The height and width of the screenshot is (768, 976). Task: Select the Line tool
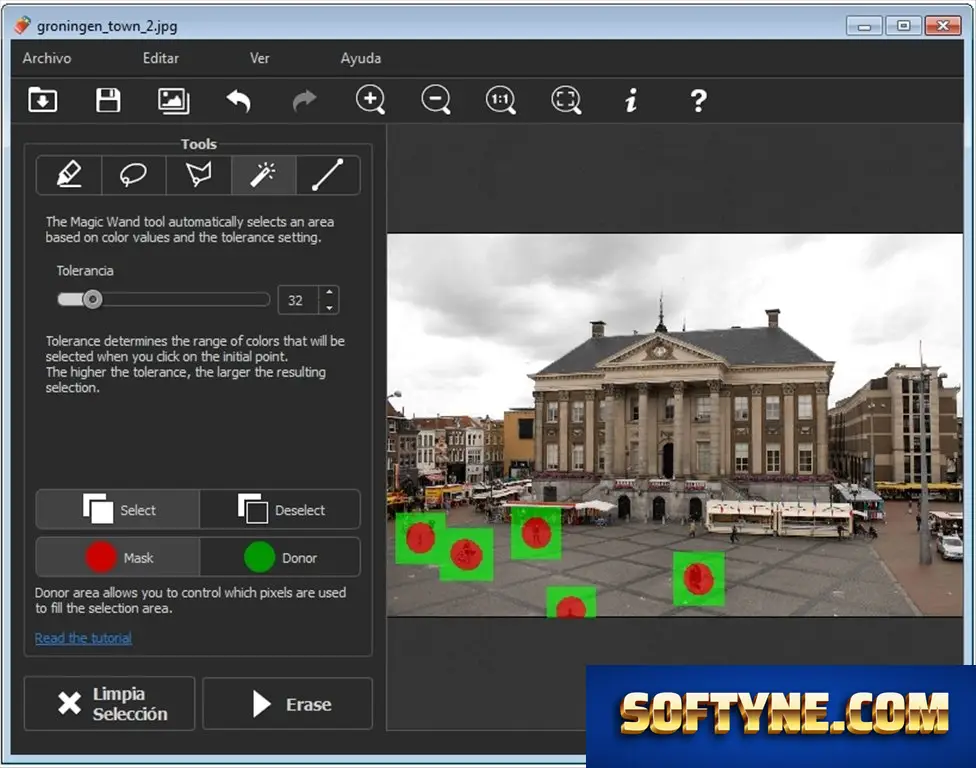328,175
